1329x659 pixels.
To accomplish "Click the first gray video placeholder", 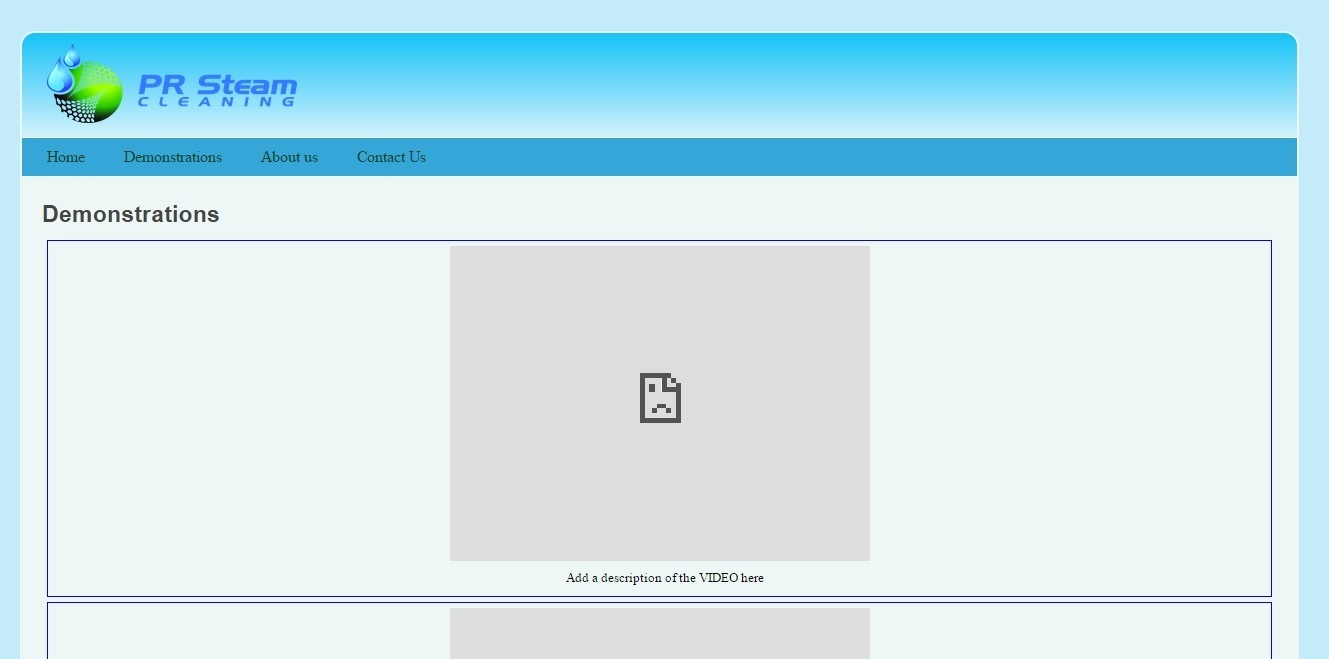I will click(660, 403).
